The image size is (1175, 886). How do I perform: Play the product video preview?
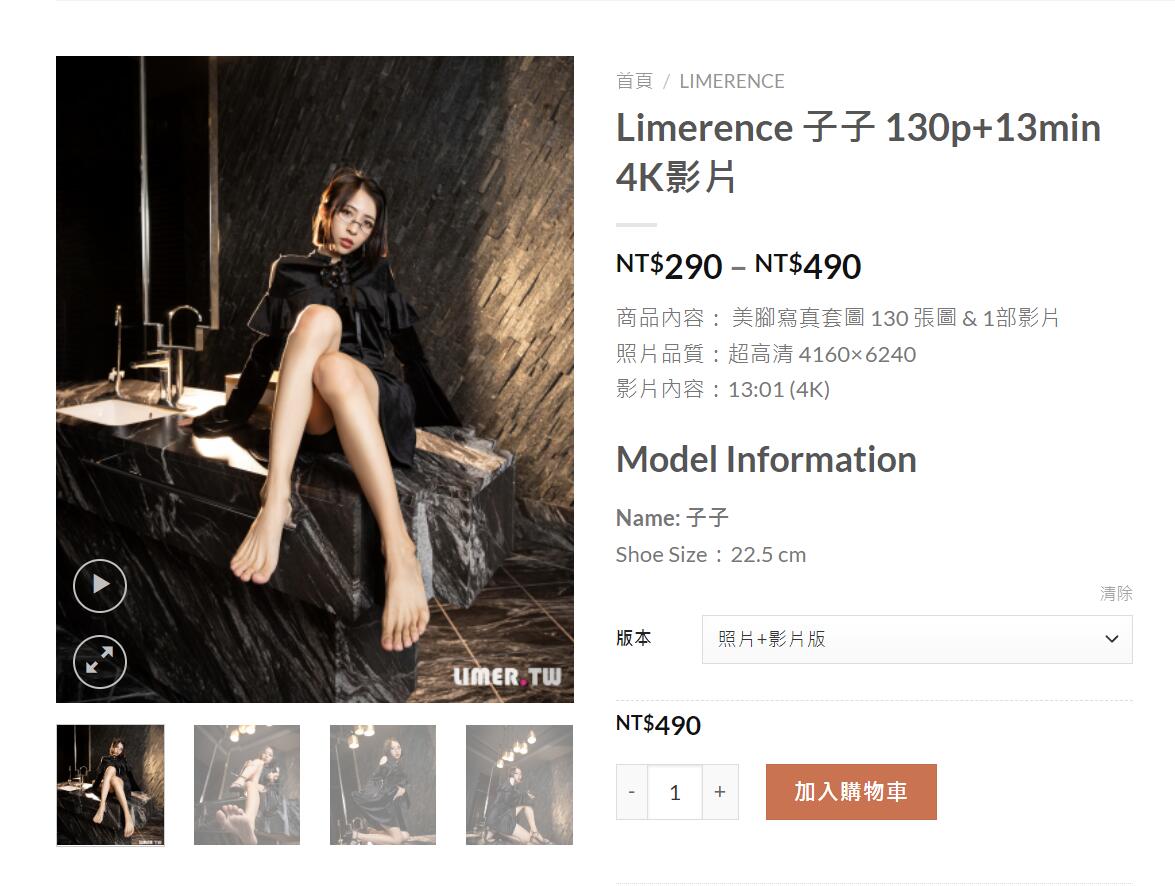(x=100, y=585)
